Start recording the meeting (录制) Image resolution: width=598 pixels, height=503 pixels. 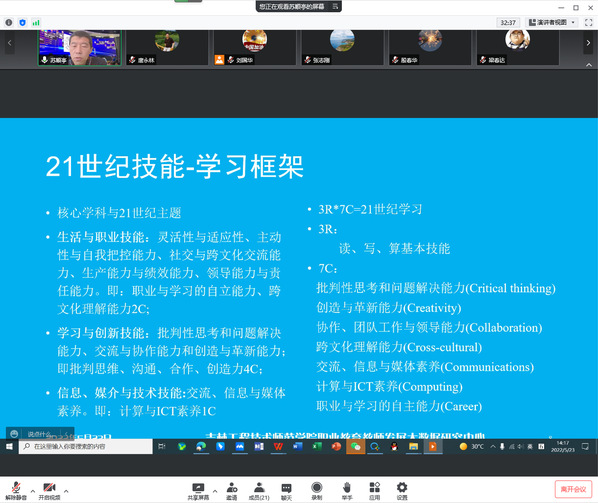pyautogui.click(x=317, y=491)
